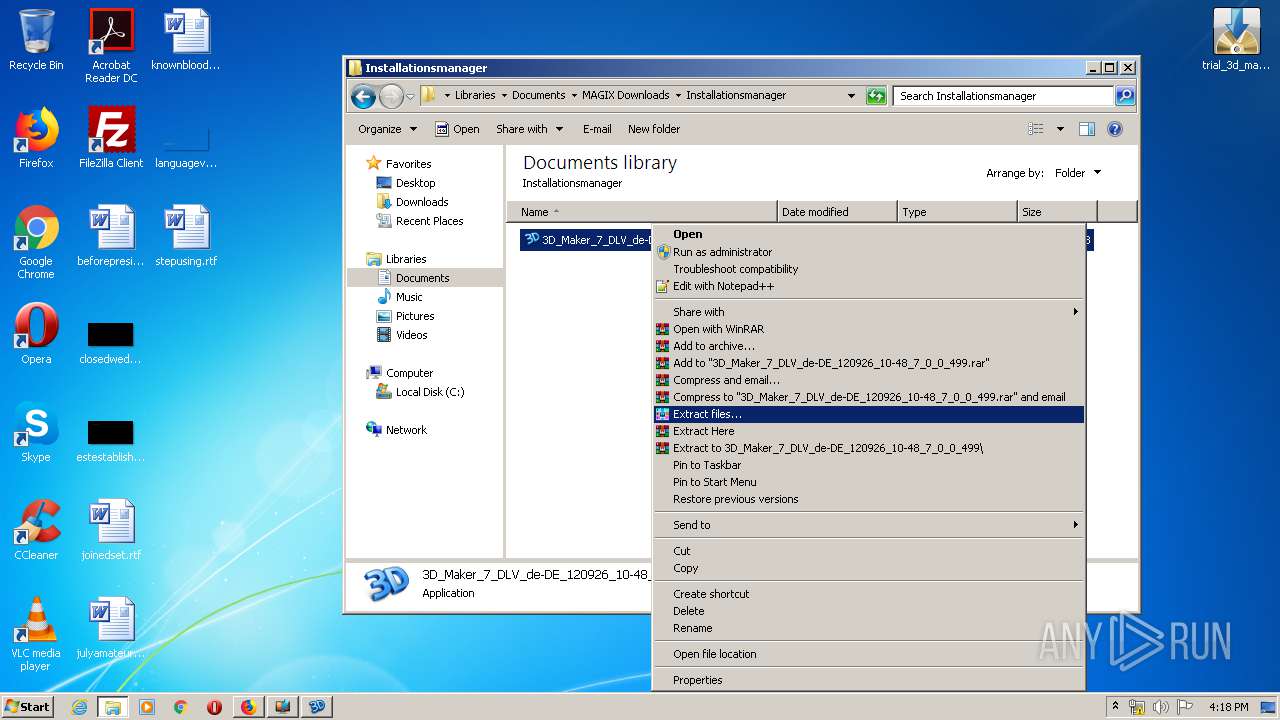Open Recycle Bin desktop icon
Image resolution: width=1280 pixels, height=720 pixels.
[x=36, y=40]
